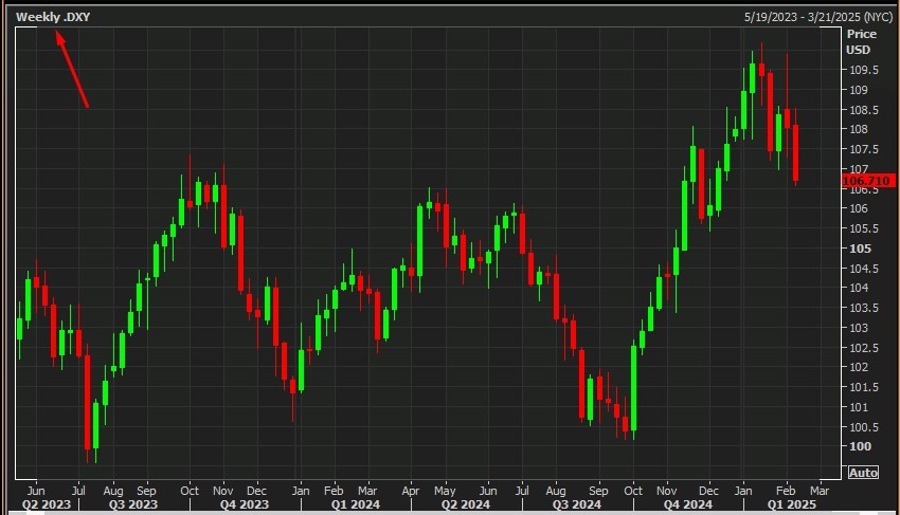Select the 105.5 price axis label
Screen dimensions: 900x515
[863, 229]
